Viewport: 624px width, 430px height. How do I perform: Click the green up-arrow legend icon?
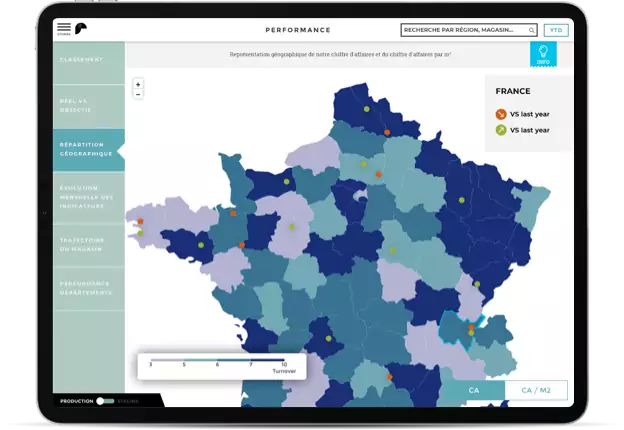(501, 130)
